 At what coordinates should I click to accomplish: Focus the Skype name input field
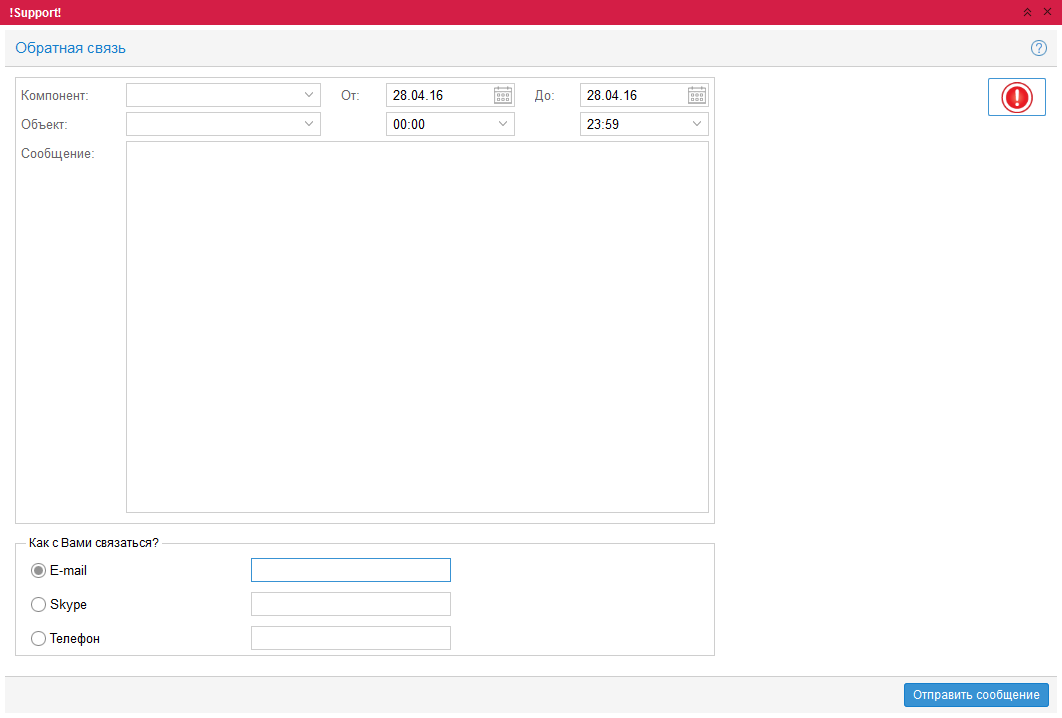tap(350, 604)
